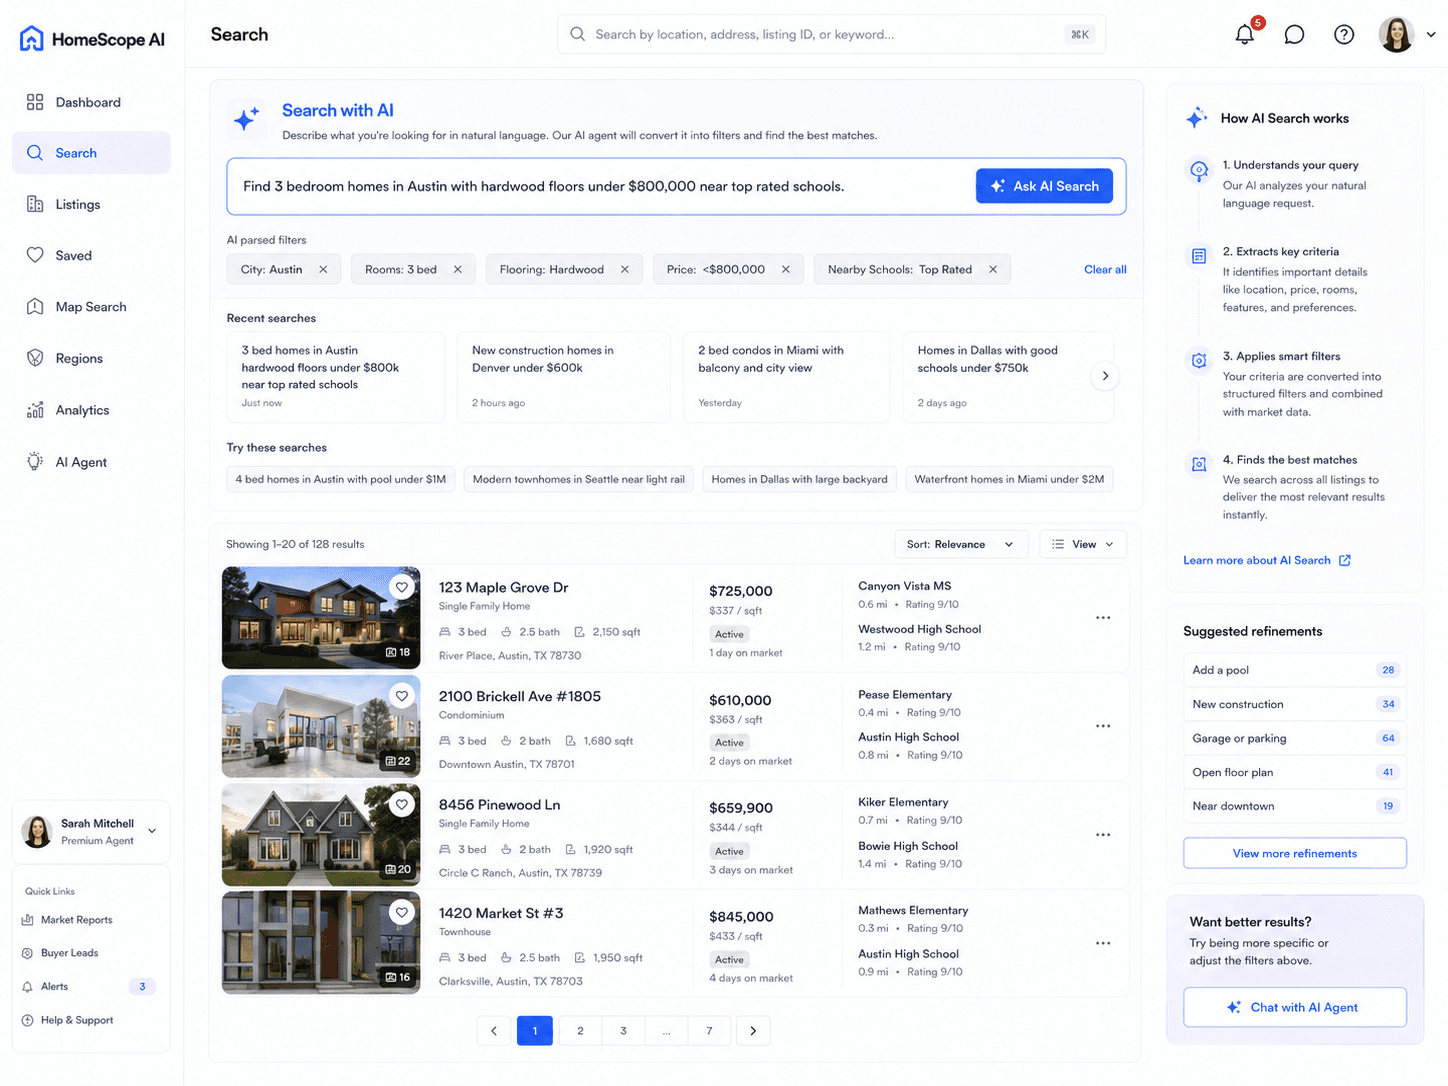Favorite the 2100 Brickell Ave listing
The image size is (1448, 1086).
402,696
